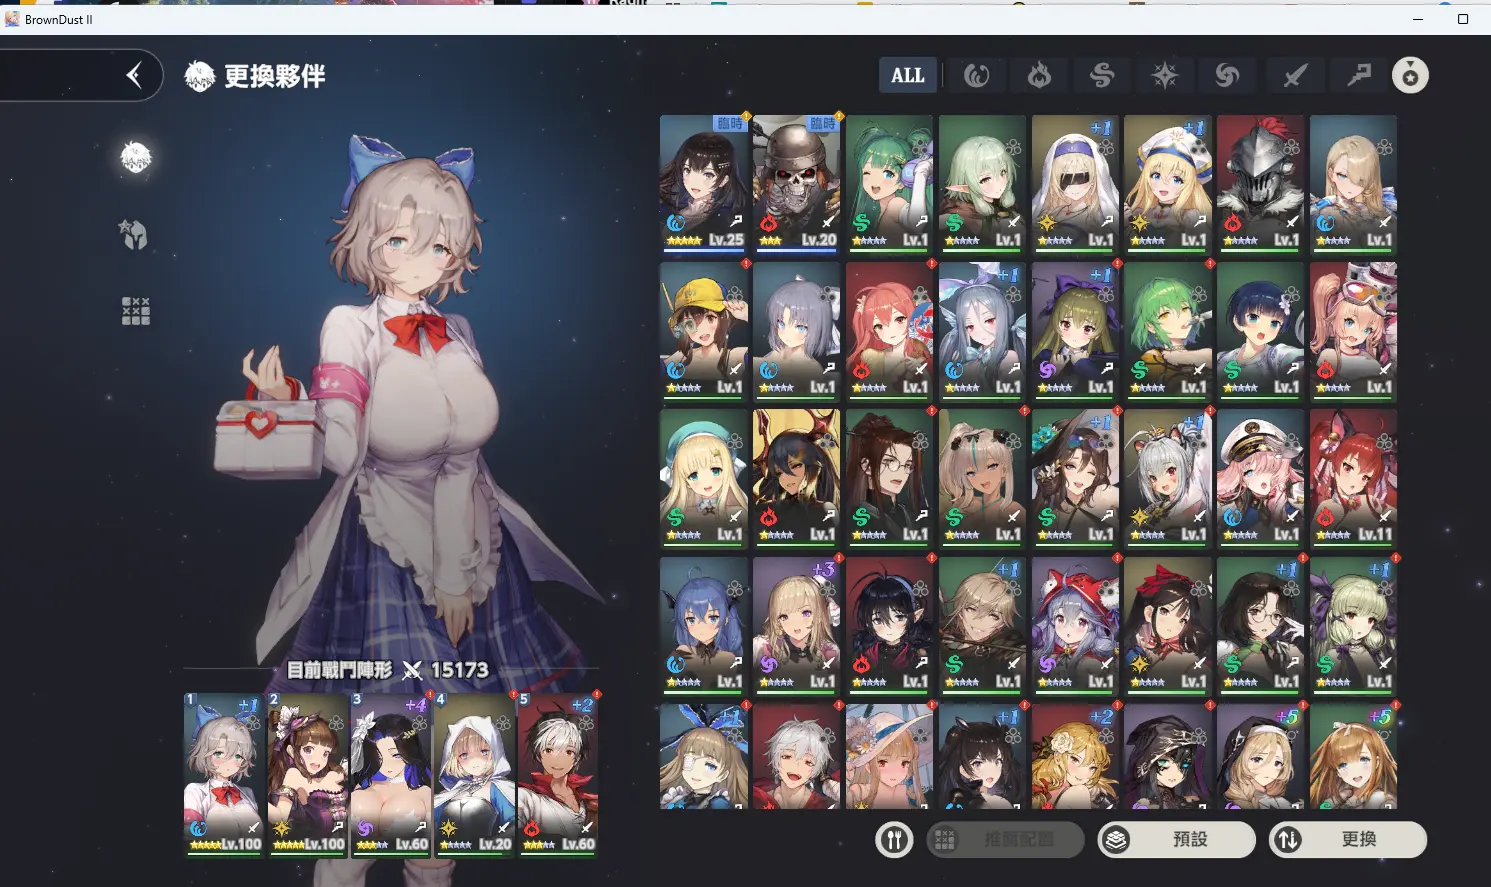1491x887 pixels.
Task: Choose the Lv.11 red-haired companion card
Action: pyautogui.click(x=1353, y=478)
